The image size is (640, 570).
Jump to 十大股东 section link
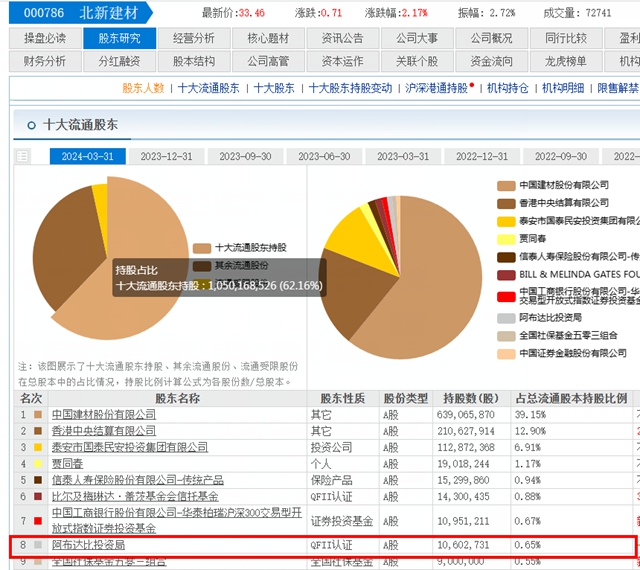click(274, 88)
